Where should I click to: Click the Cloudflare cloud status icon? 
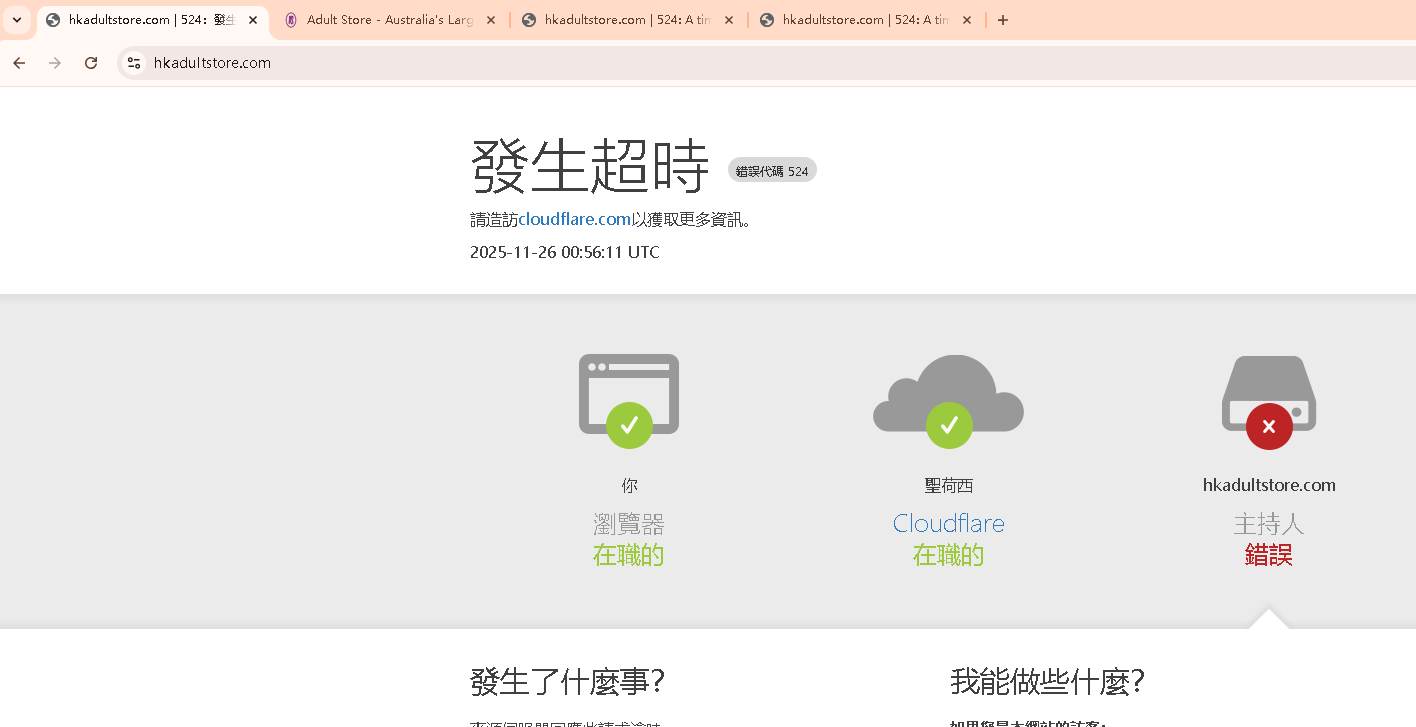click(948, 395)
